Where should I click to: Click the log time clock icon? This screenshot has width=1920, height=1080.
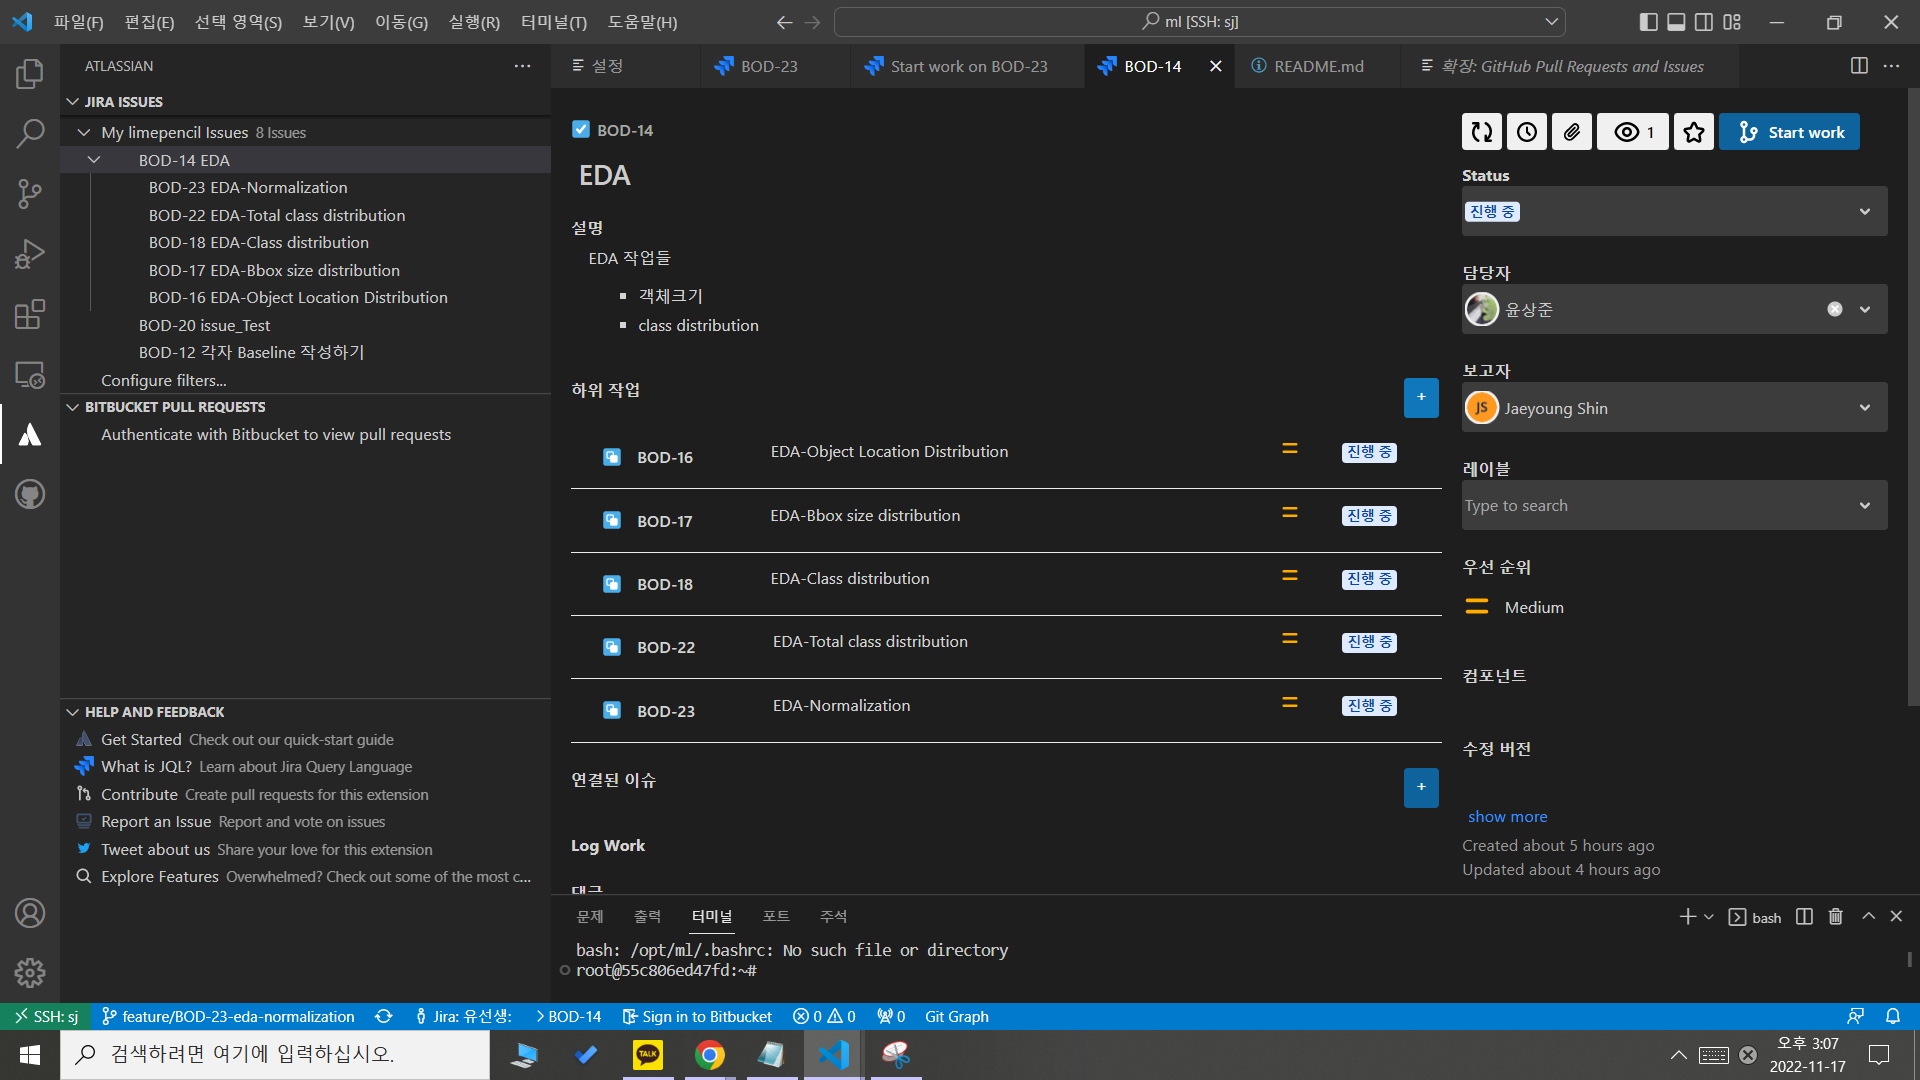tap(1527, 132)
